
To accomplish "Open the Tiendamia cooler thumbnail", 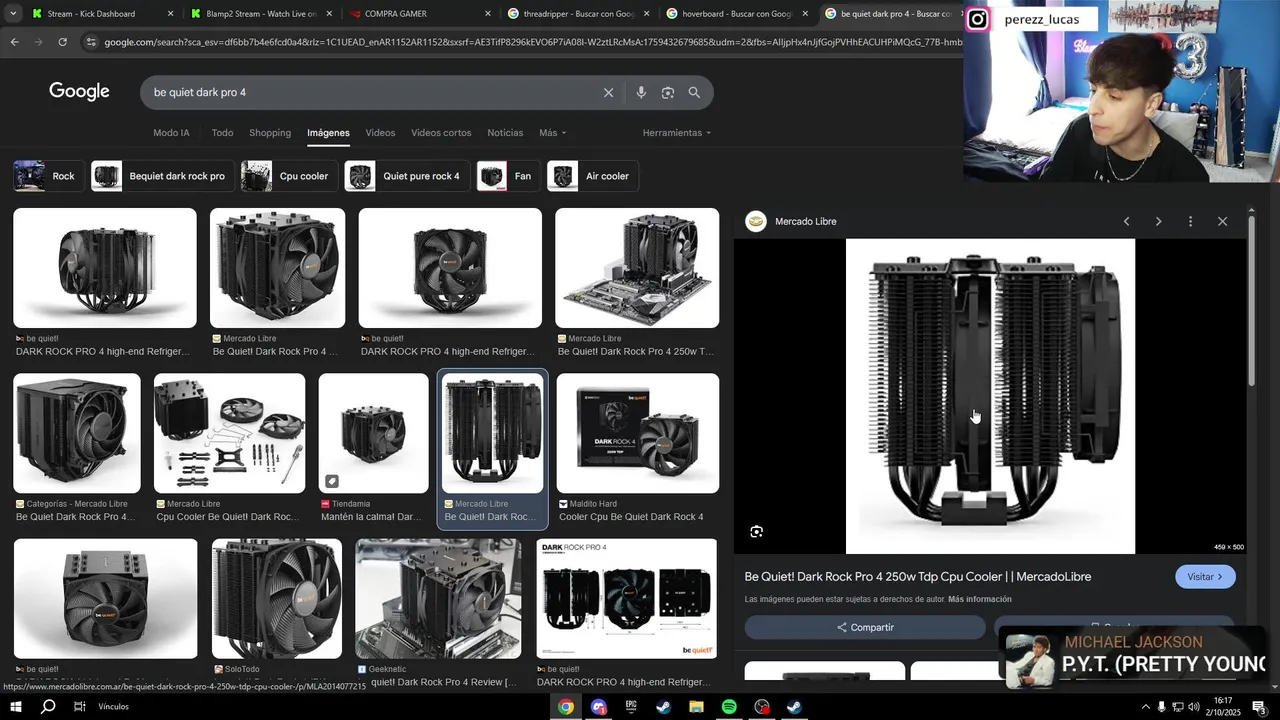I will [x=373, y=433].
